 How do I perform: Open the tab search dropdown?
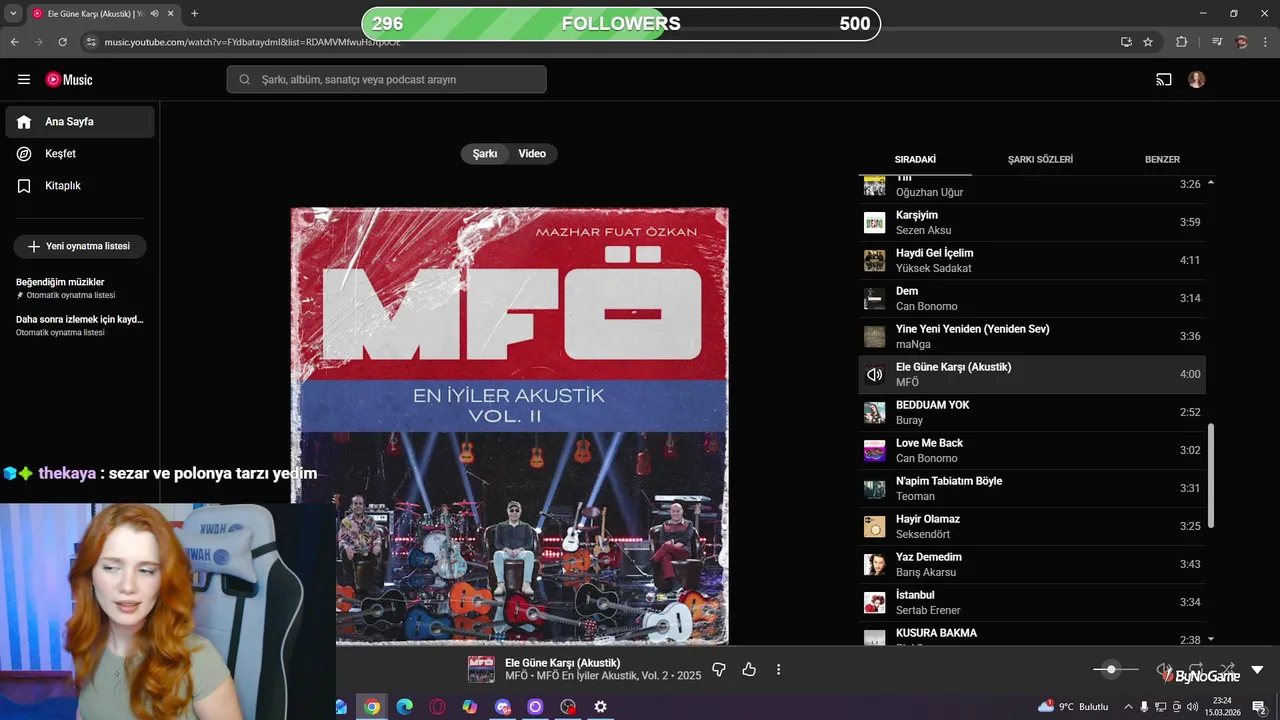point(13,14)
